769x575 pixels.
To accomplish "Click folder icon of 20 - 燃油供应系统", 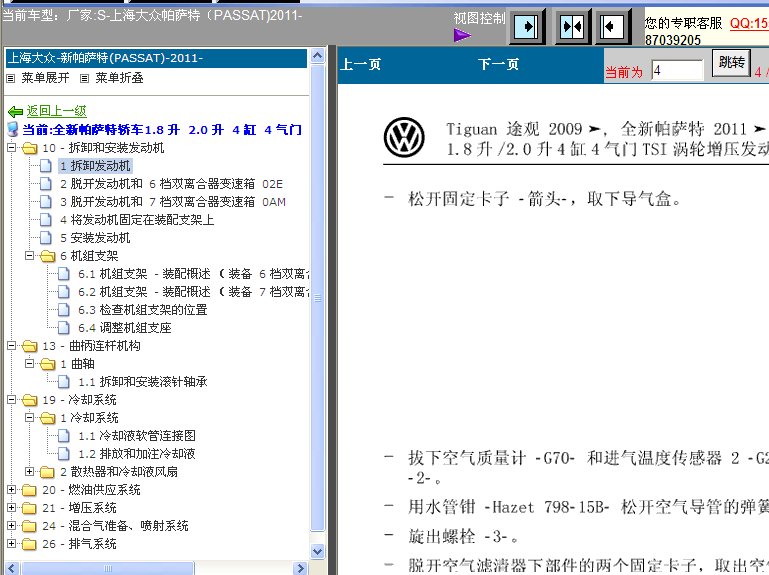I will (x=30, y=490).
